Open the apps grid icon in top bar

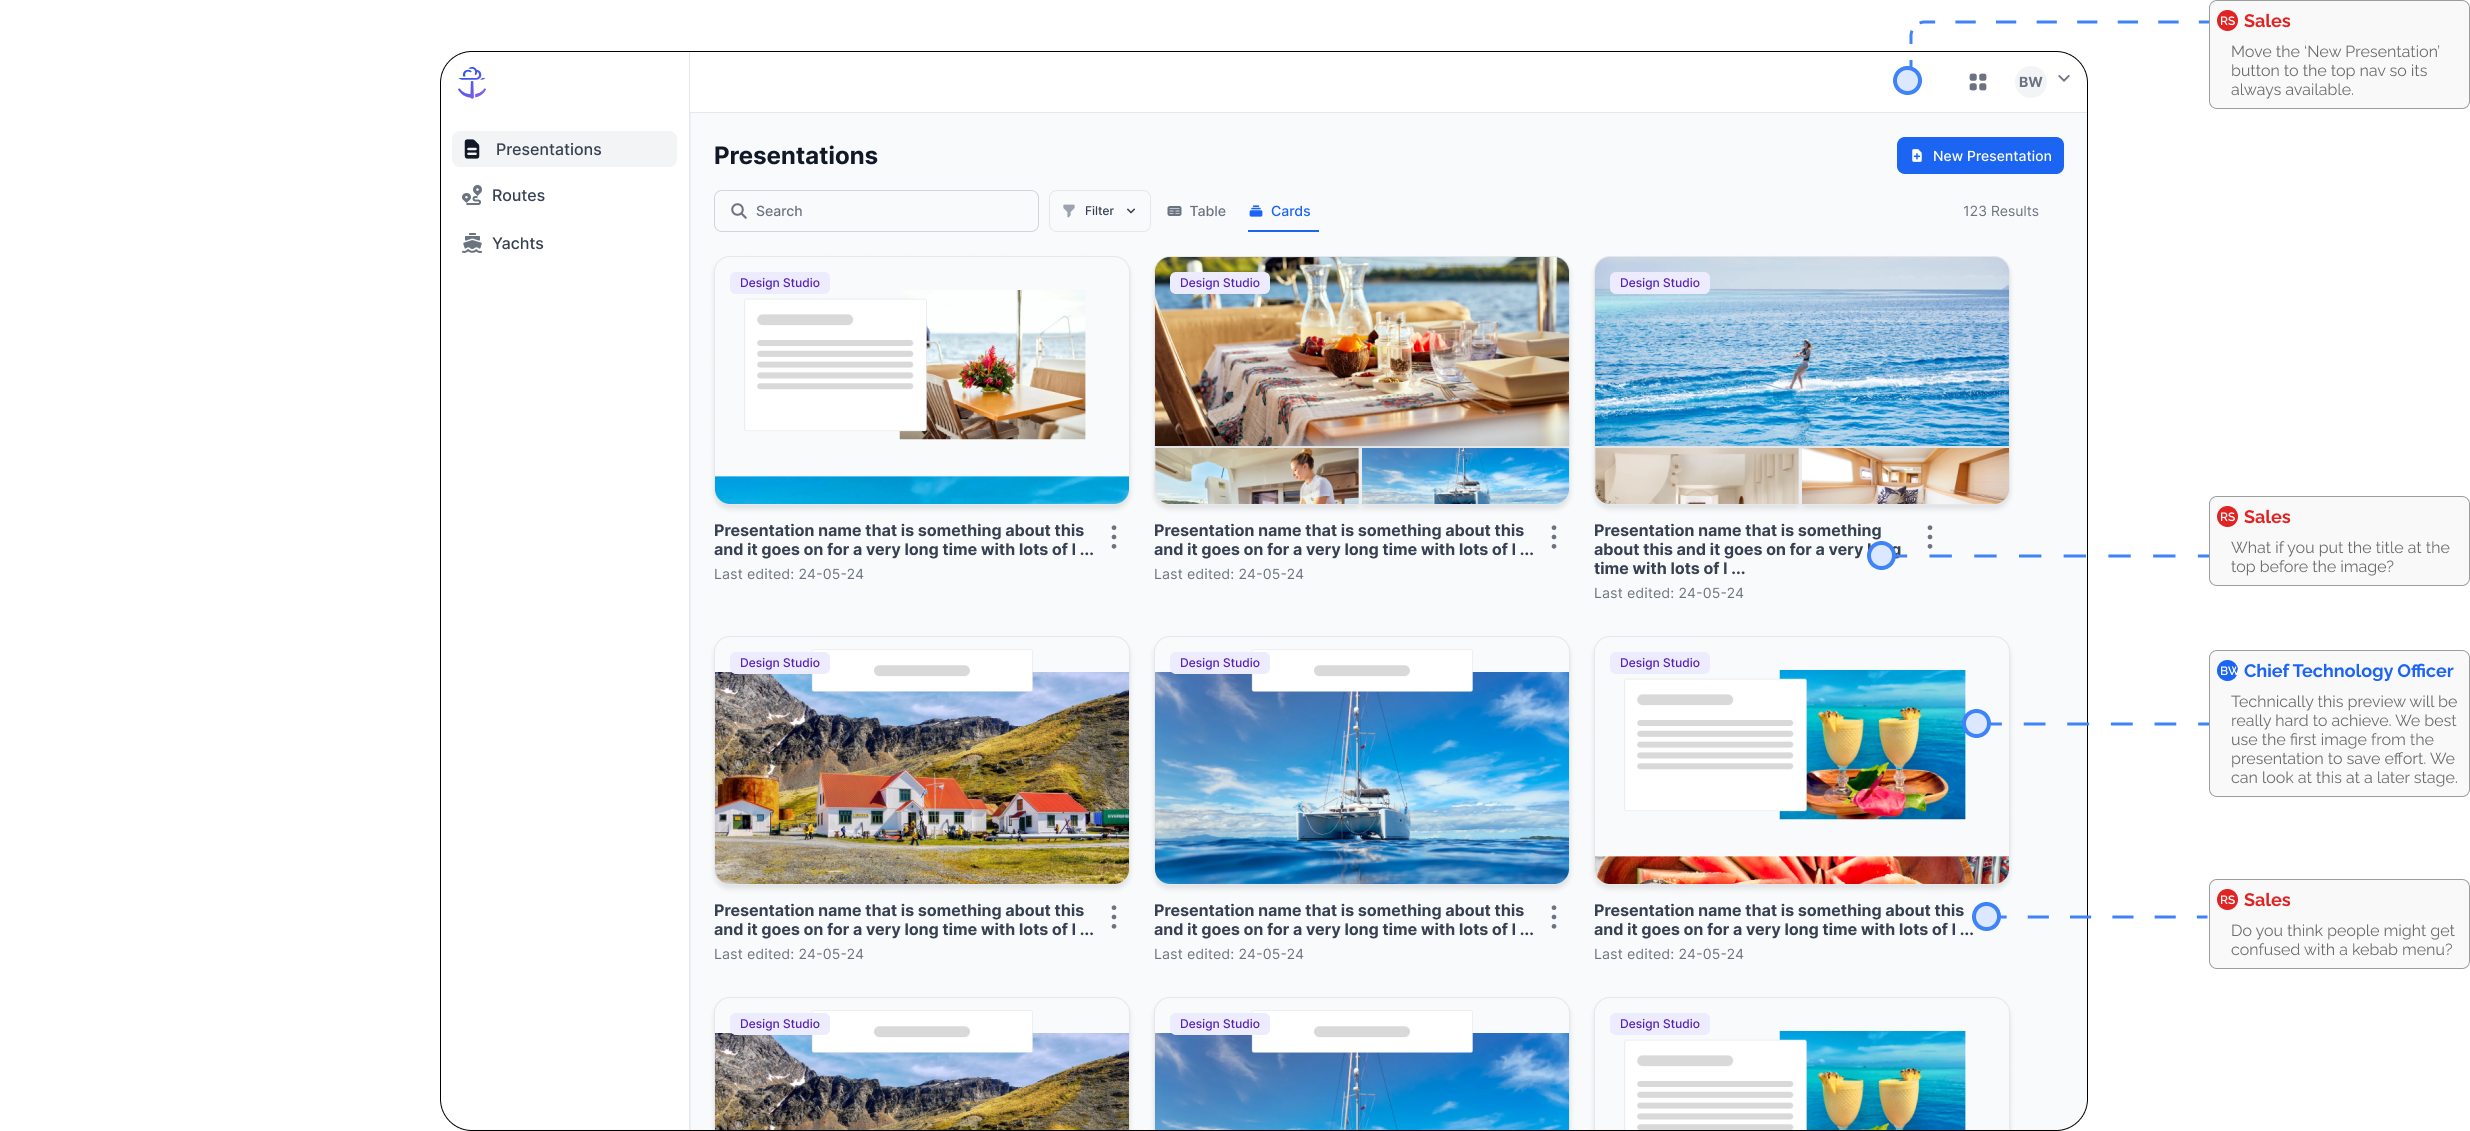point(1977,81)
